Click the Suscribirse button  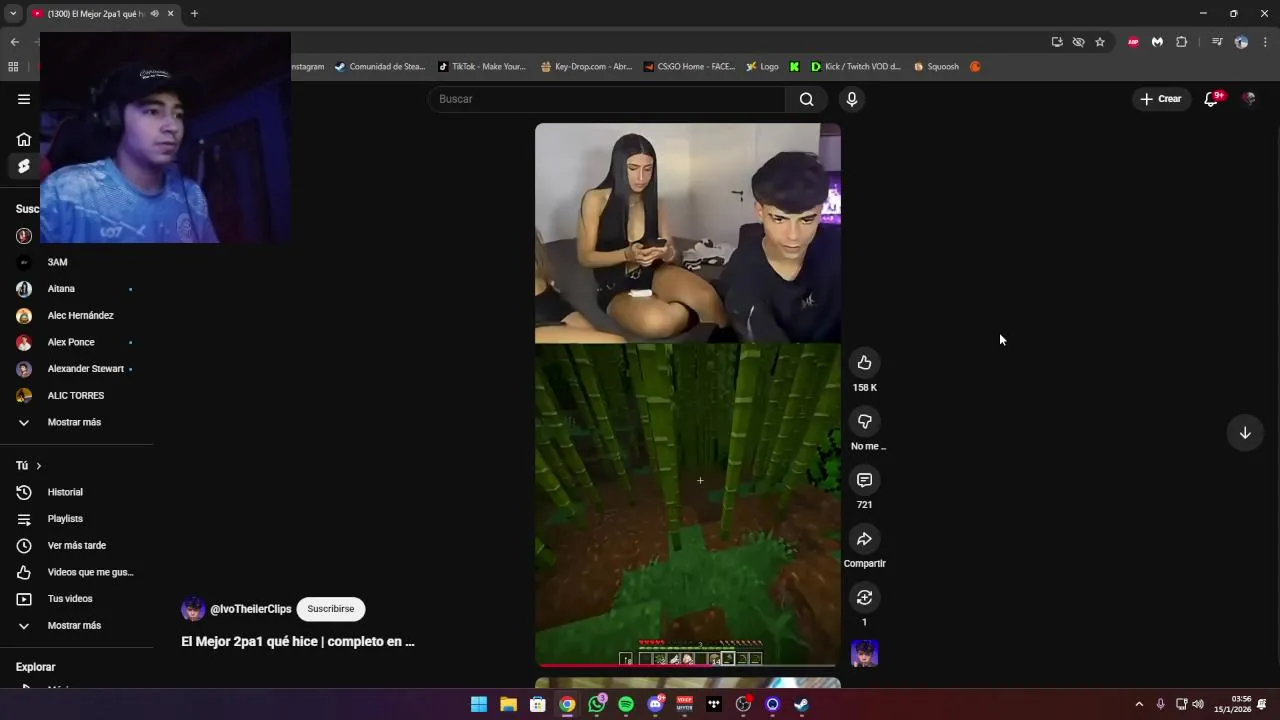pyautogui.click(x=331, y=609)
